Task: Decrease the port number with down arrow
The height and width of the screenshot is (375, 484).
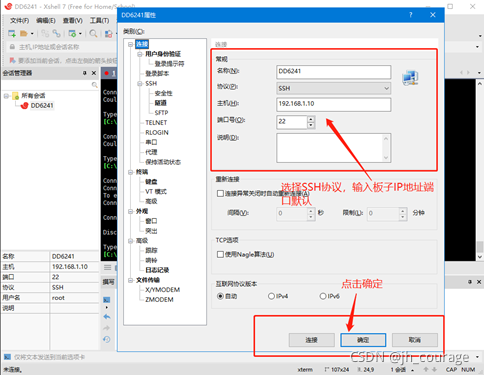Action: (x=311, y=125)
